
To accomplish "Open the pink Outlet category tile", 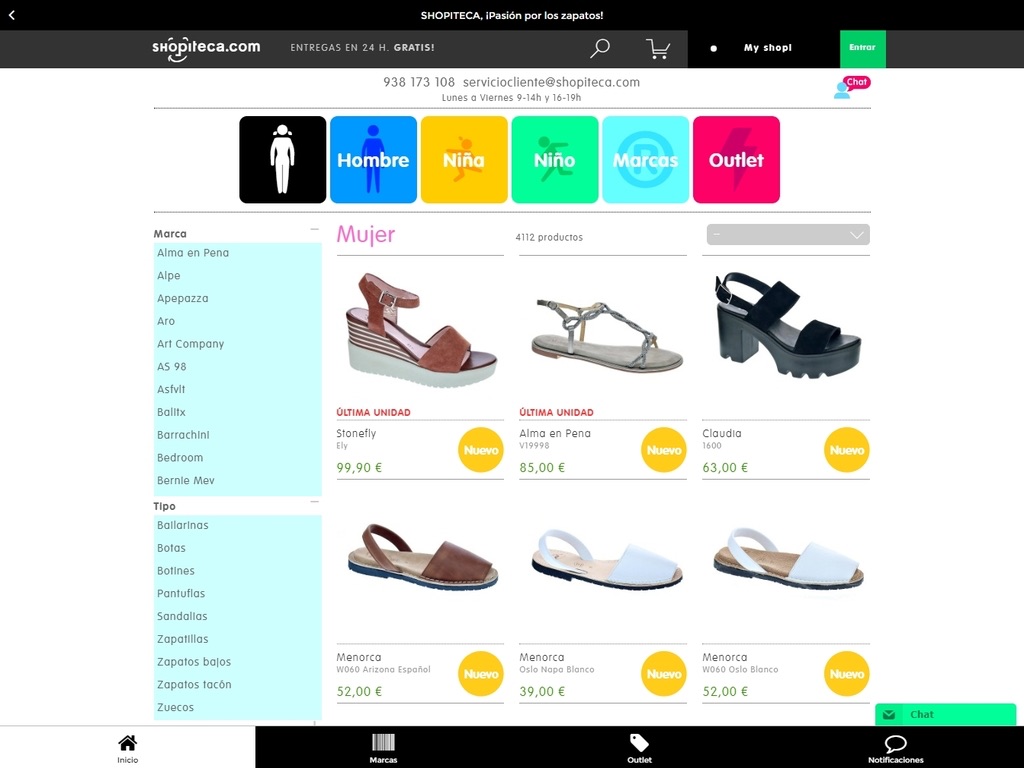I will point(736,159).
